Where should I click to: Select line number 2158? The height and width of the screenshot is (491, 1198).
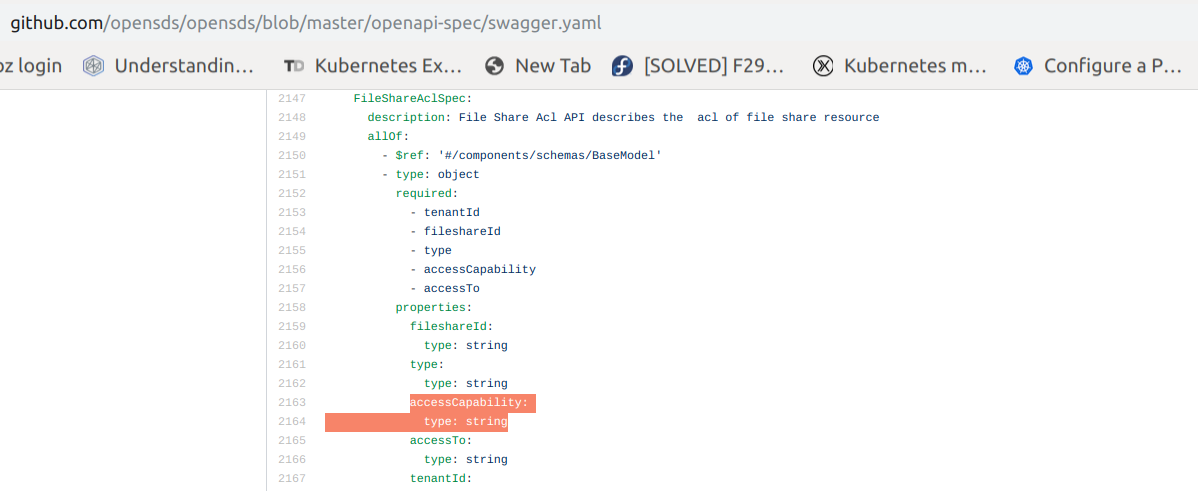click(292, 308)
